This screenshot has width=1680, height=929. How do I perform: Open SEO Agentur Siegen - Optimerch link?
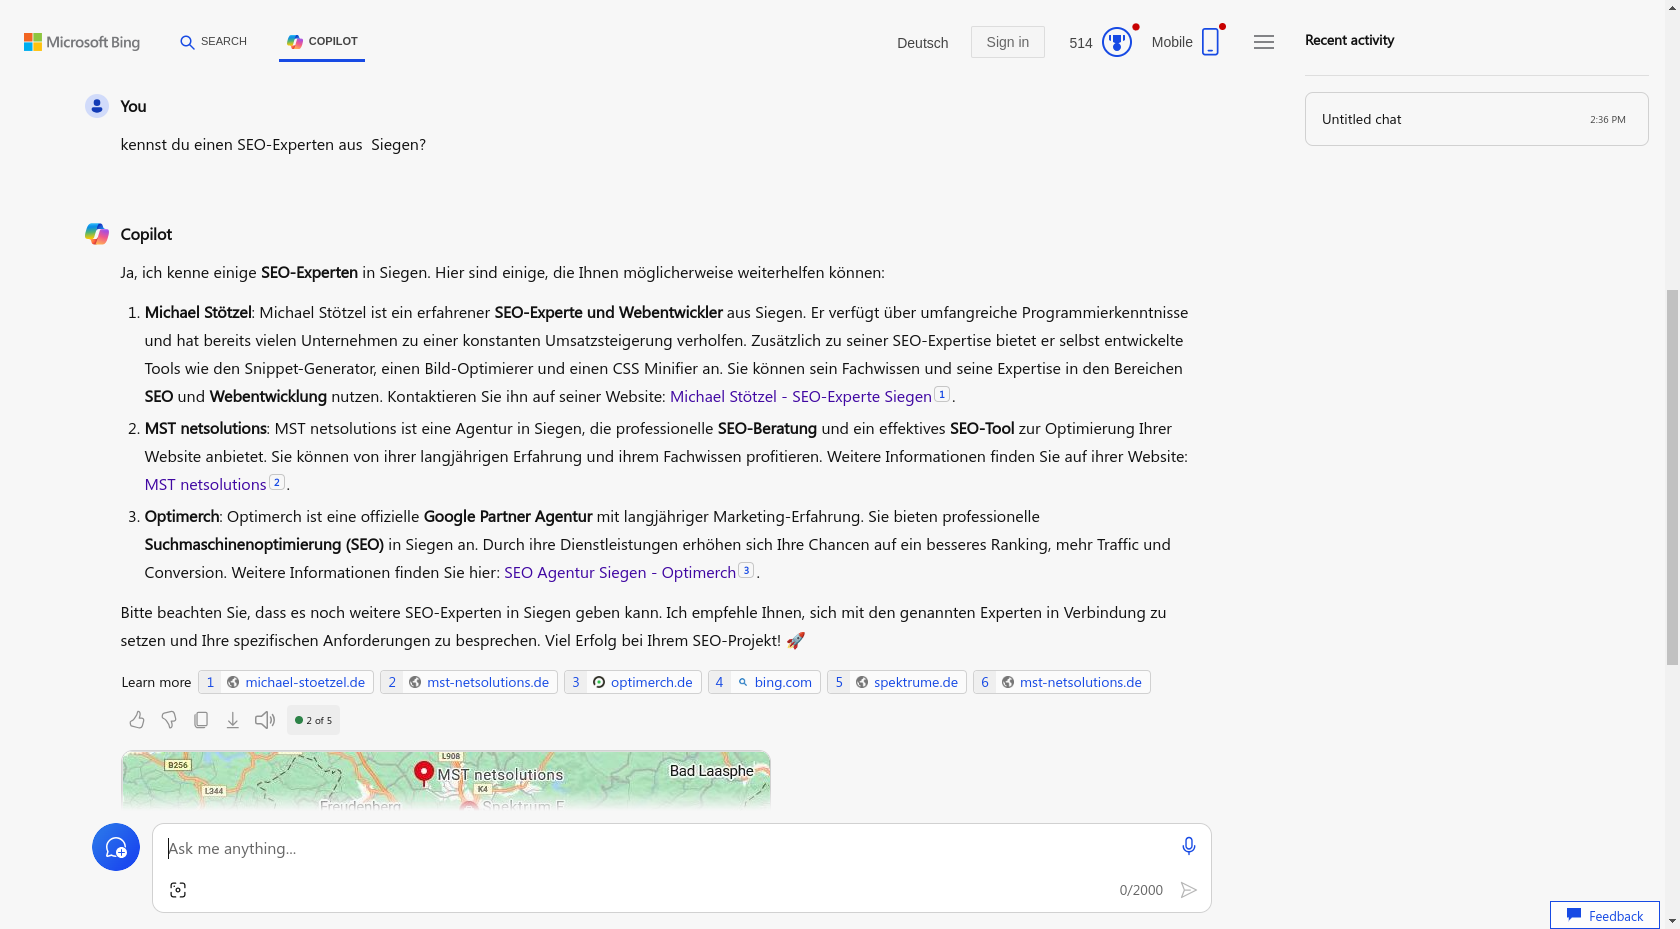(619, 573)
